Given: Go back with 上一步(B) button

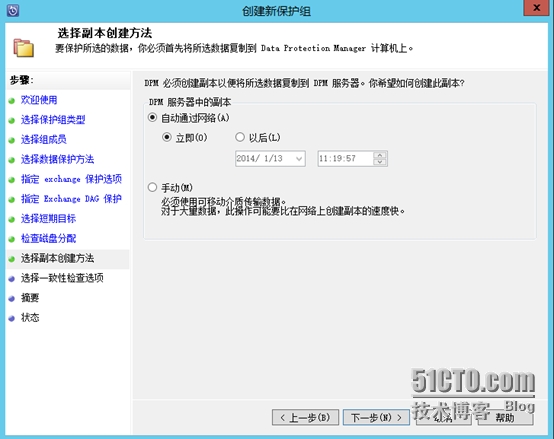Looking at the screenshot, I should click(x=305, y=417).
